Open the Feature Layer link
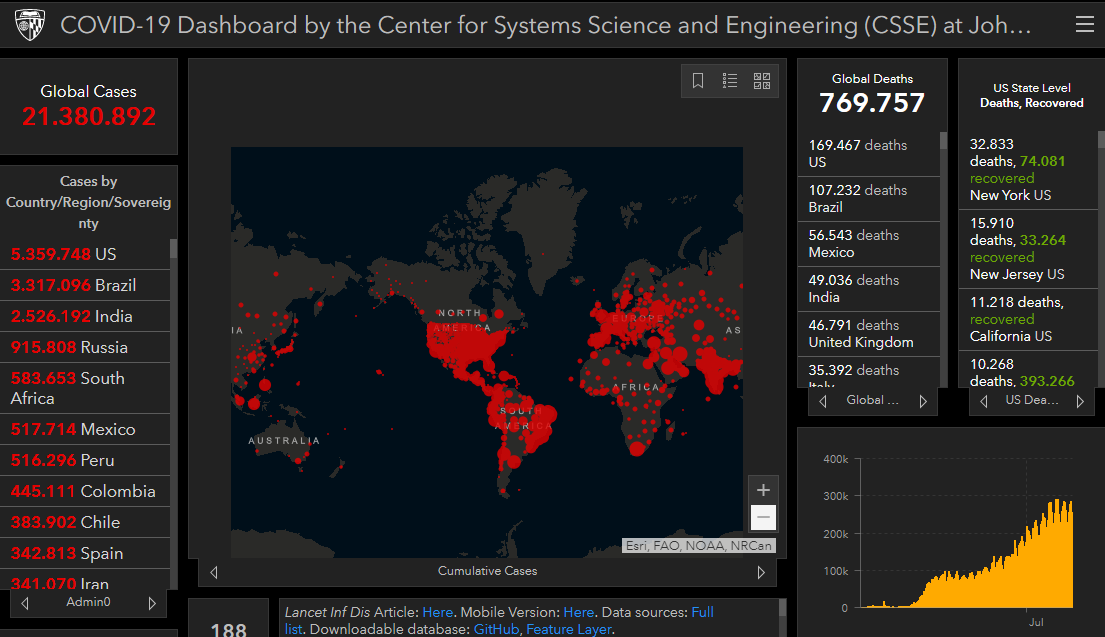This screenshot has width=1105, height=637. click(x=569, y=629)
